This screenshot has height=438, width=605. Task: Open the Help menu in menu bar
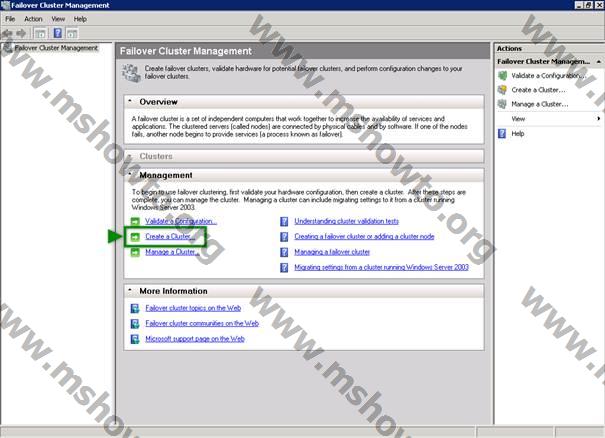[80, 19]
